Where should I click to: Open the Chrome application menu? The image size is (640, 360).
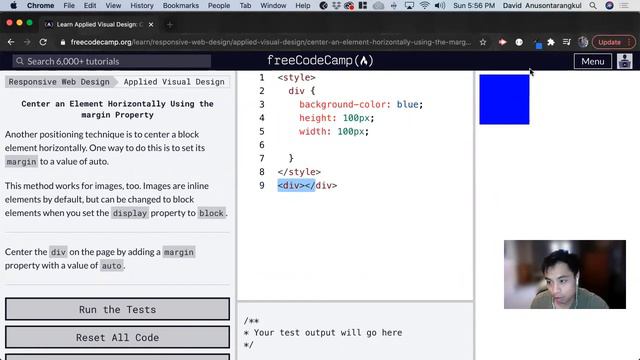40,5
